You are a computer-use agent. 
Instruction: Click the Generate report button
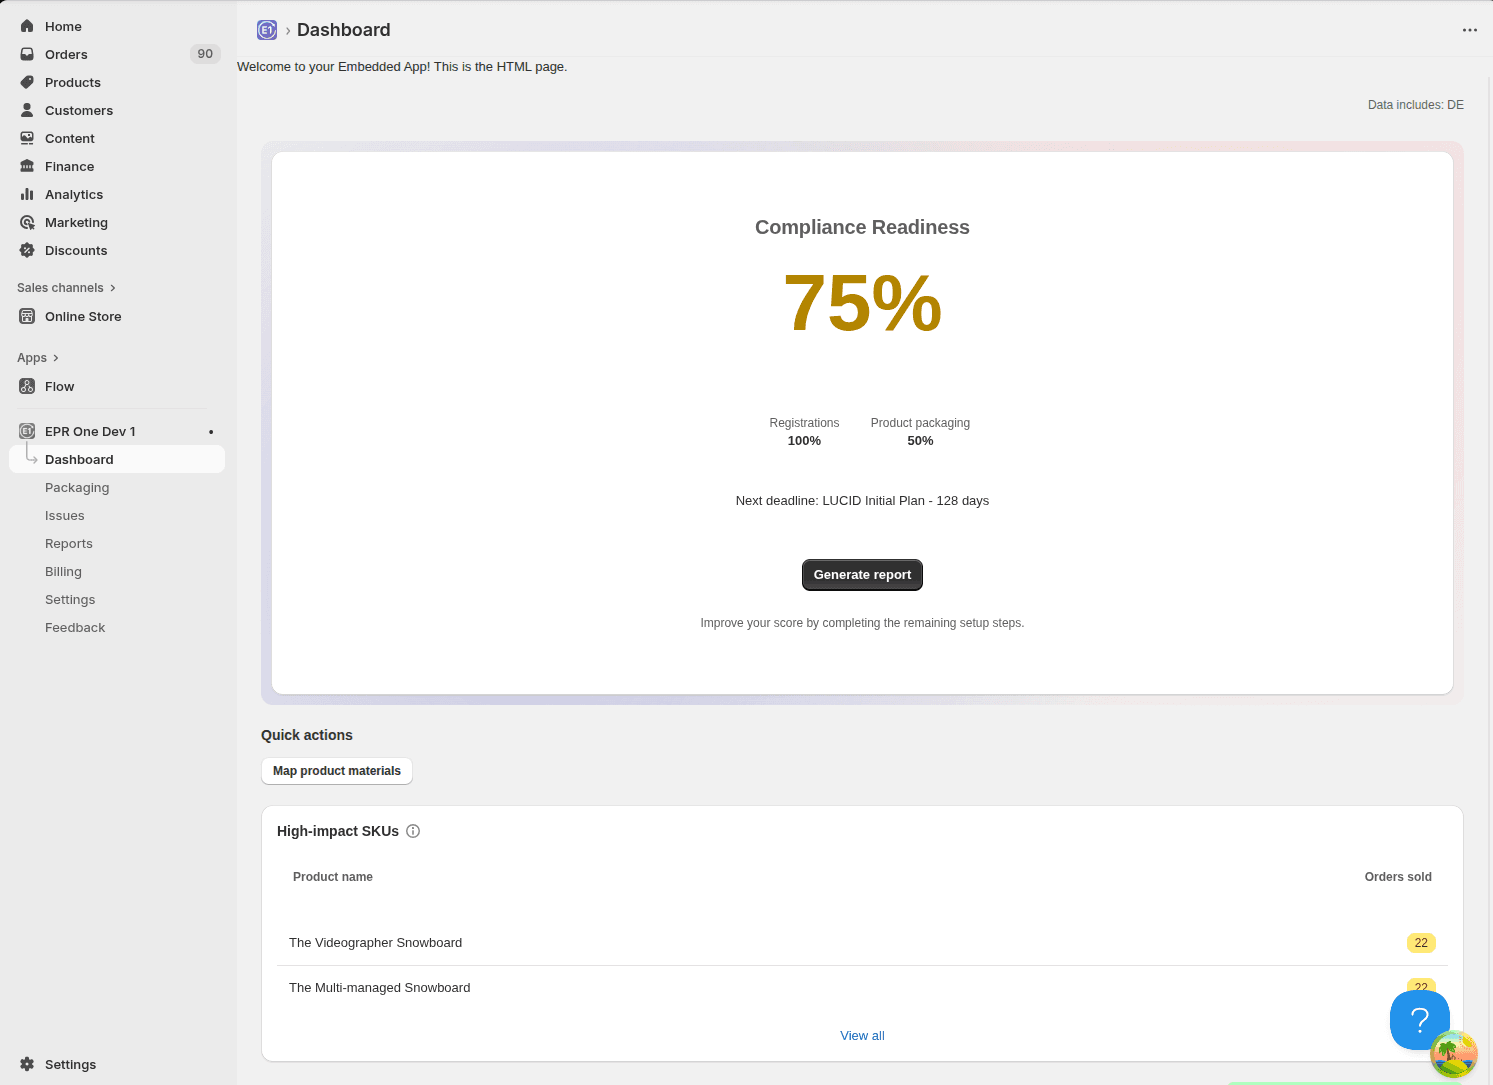click(x=861, y=574)
